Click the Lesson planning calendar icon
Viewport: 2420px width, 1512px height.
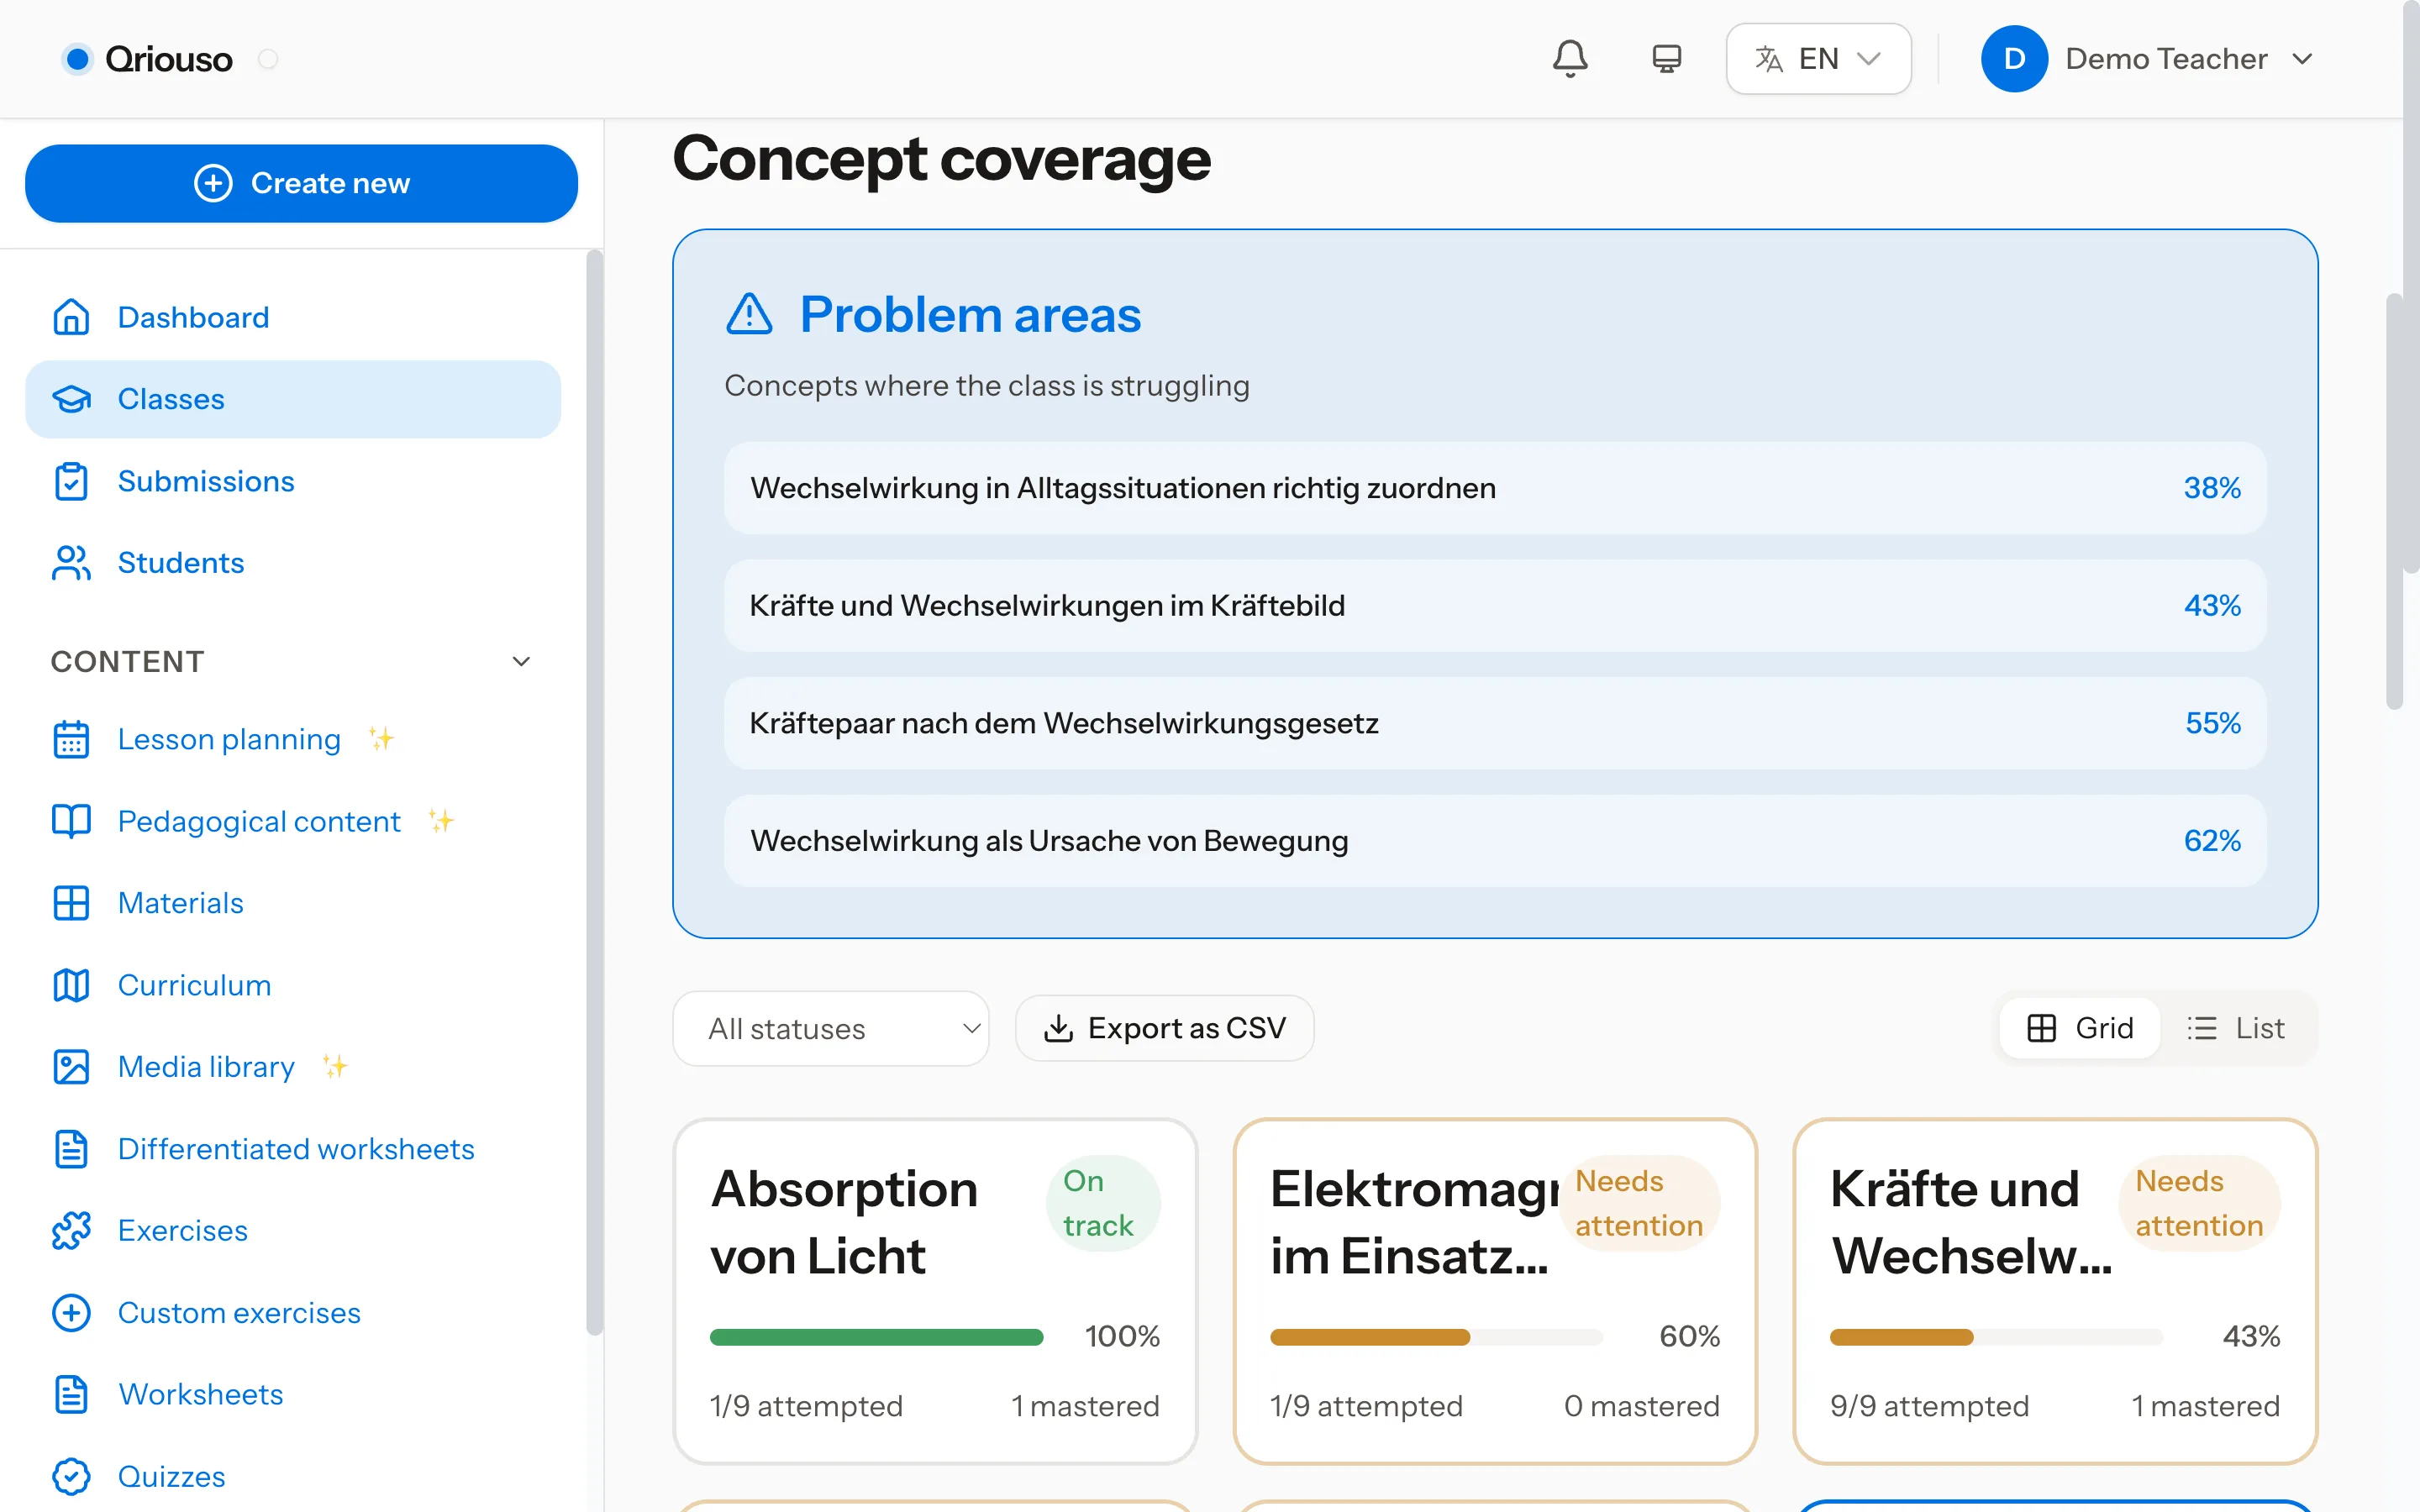[71, 739]
